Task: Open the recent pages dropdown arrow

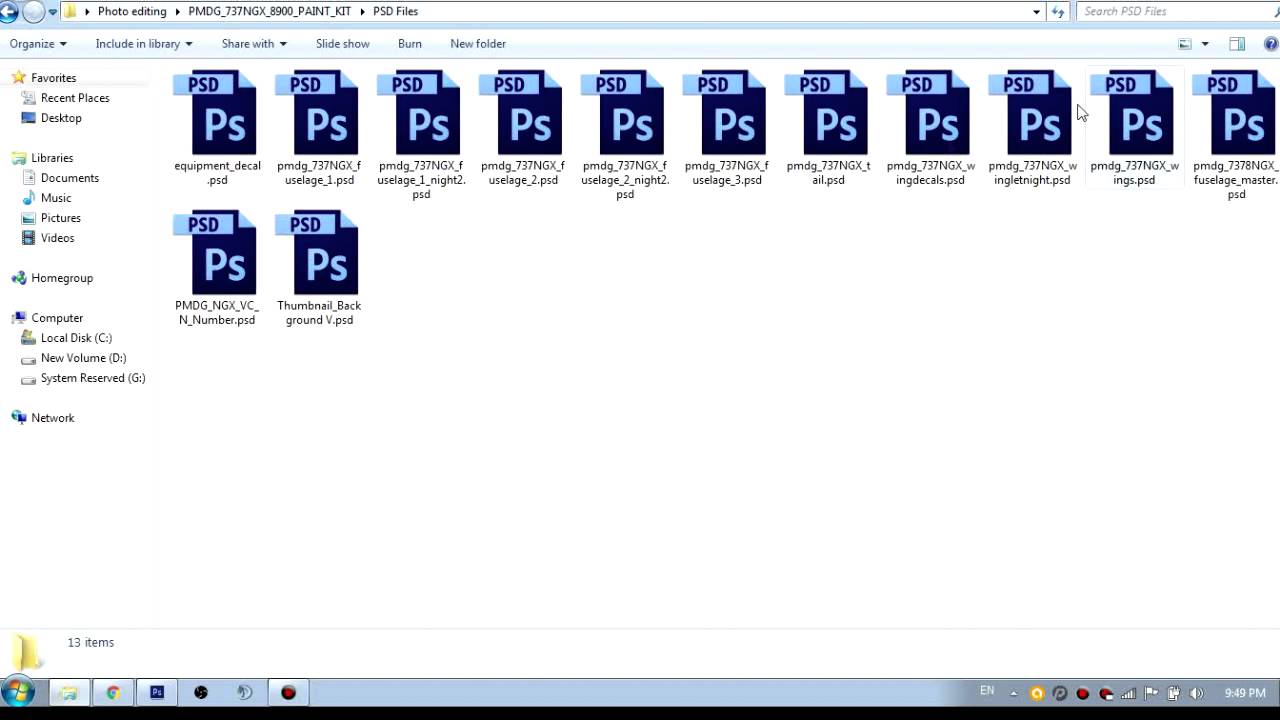Action: point(51,12)
